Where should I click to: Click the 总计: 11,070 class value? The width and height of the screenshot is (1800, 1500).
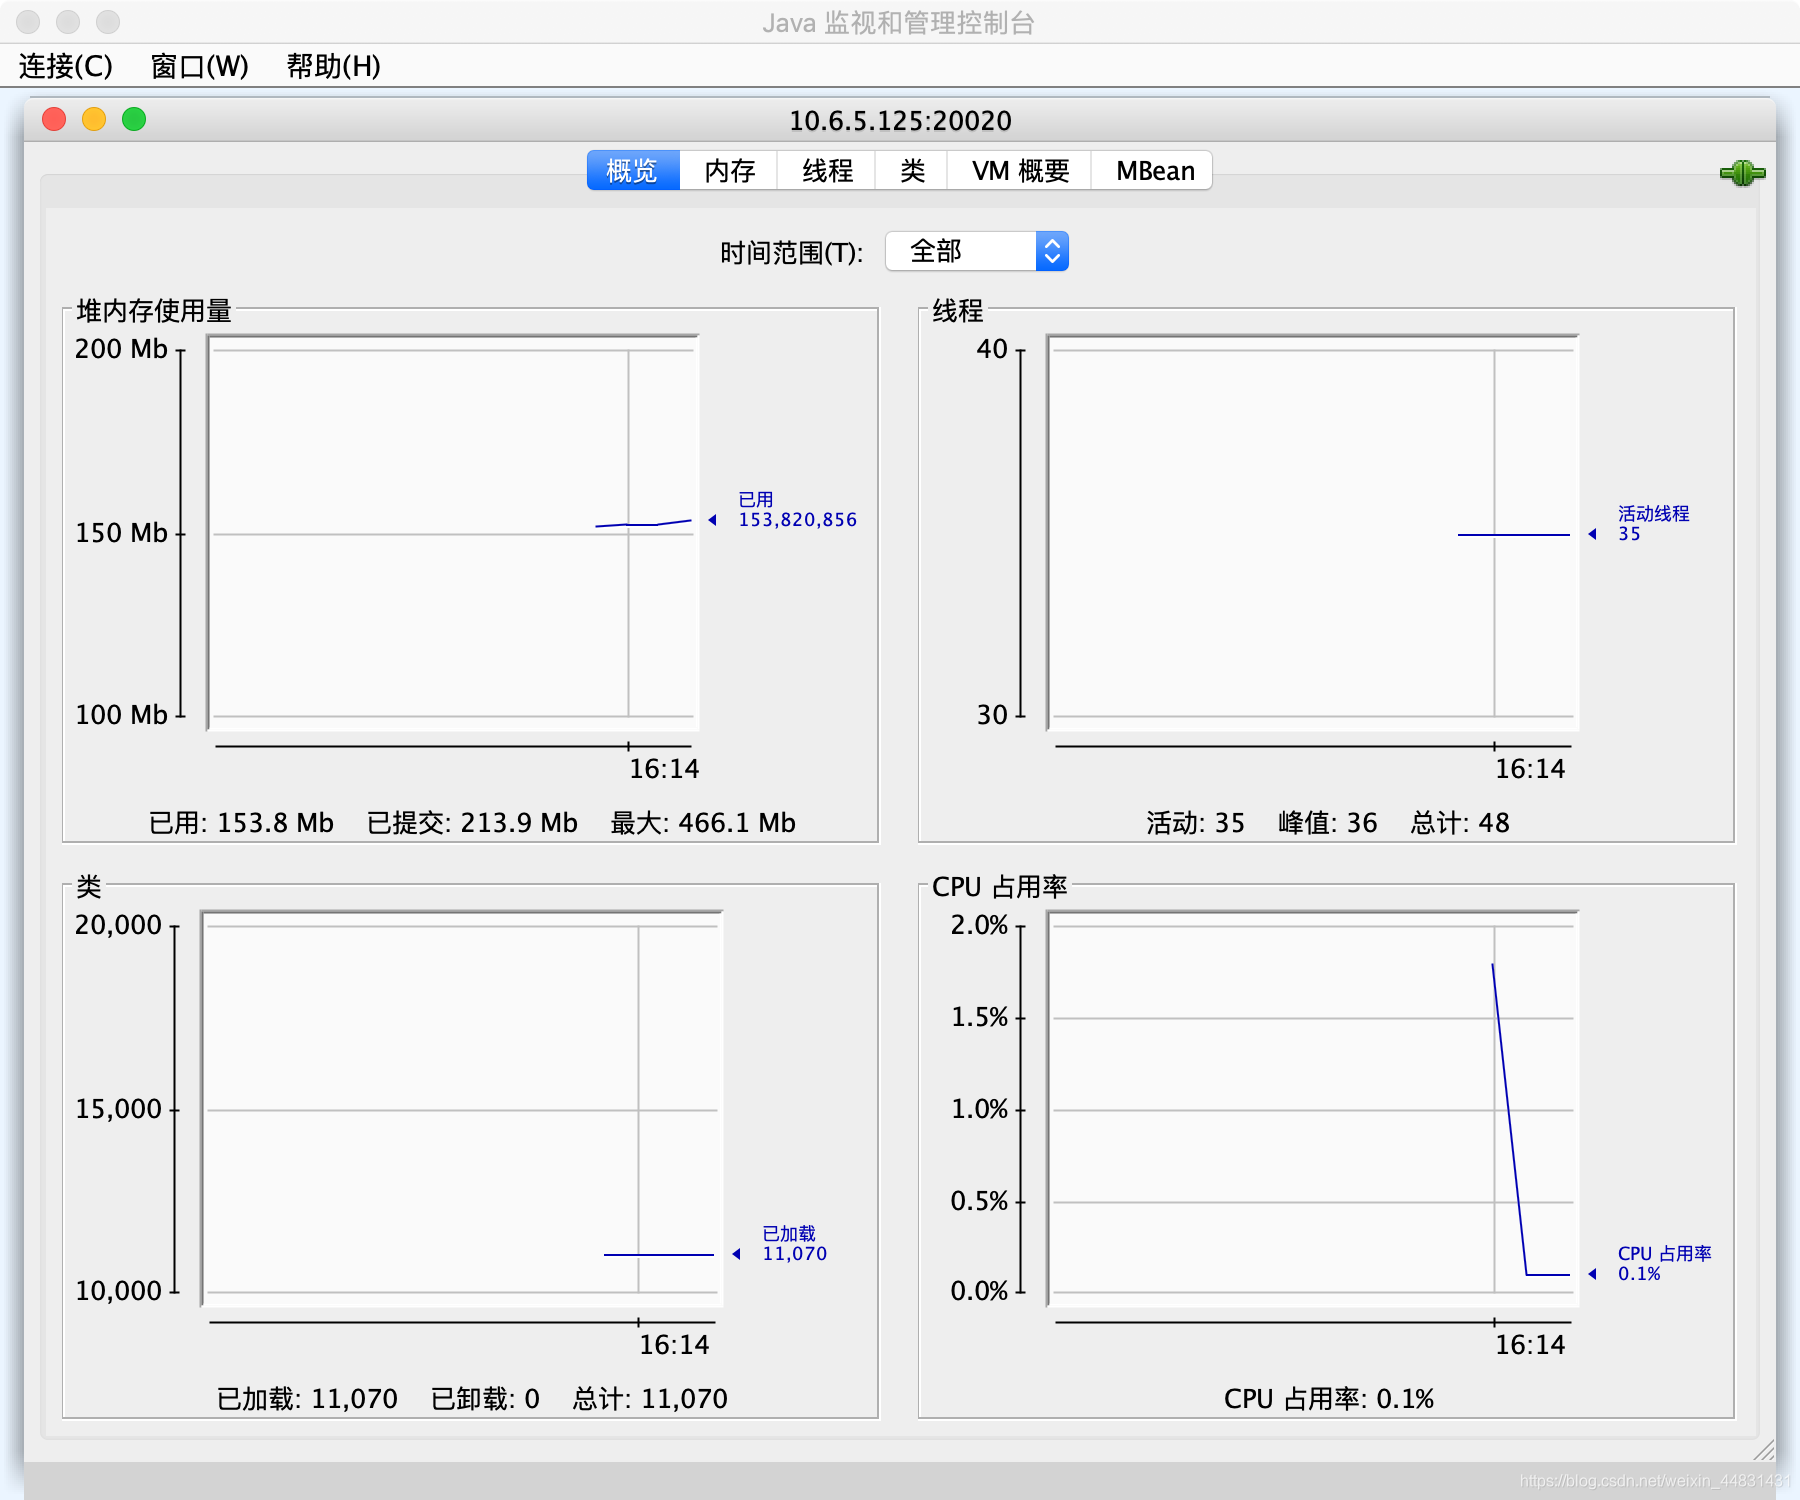(x=650, y=1399)
